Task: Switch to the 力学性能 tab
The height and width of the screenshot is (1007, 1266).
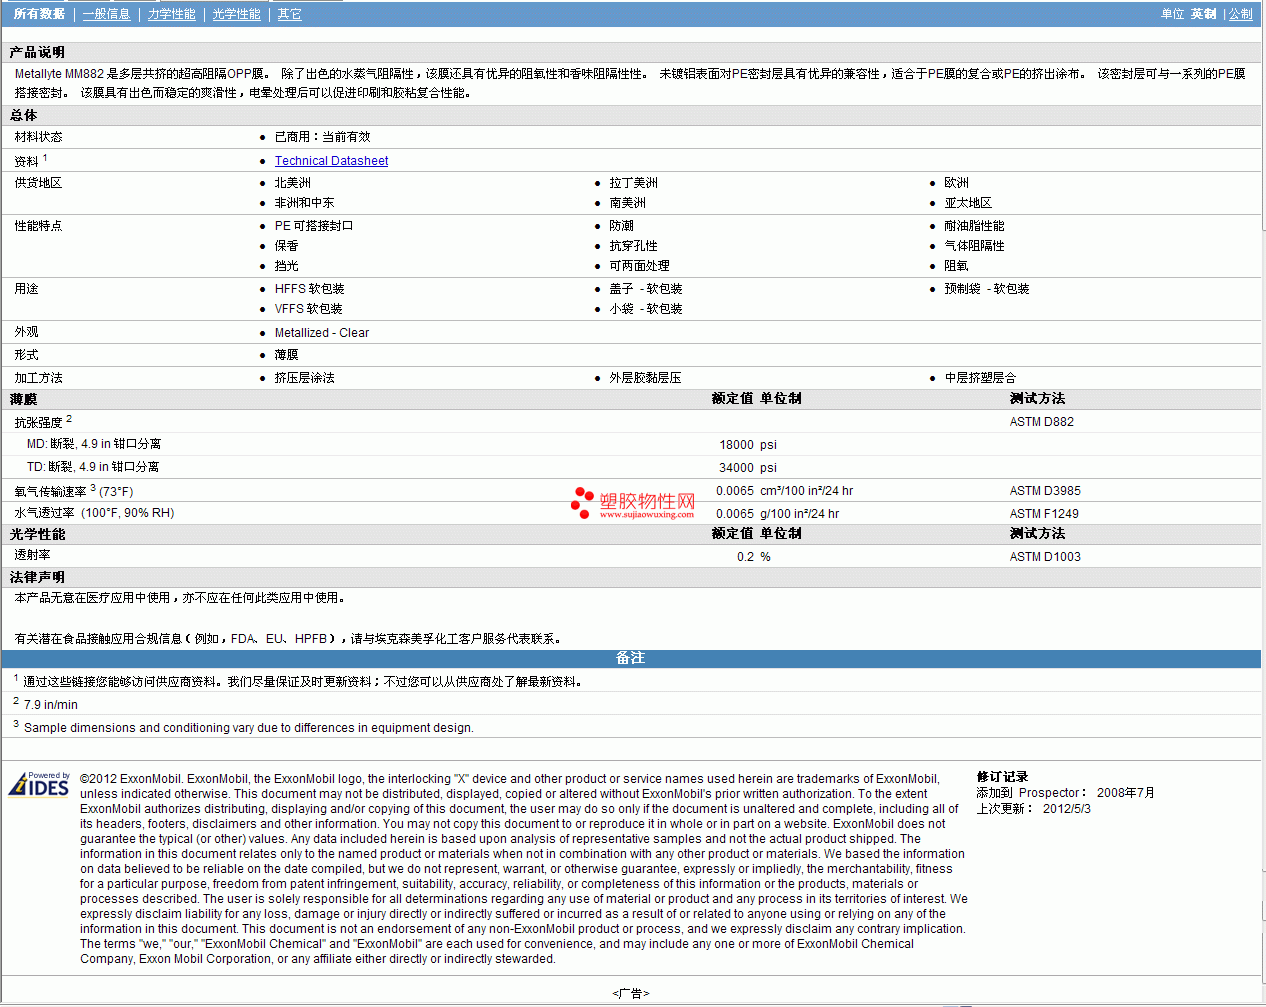Action: (x=172, y=14)
